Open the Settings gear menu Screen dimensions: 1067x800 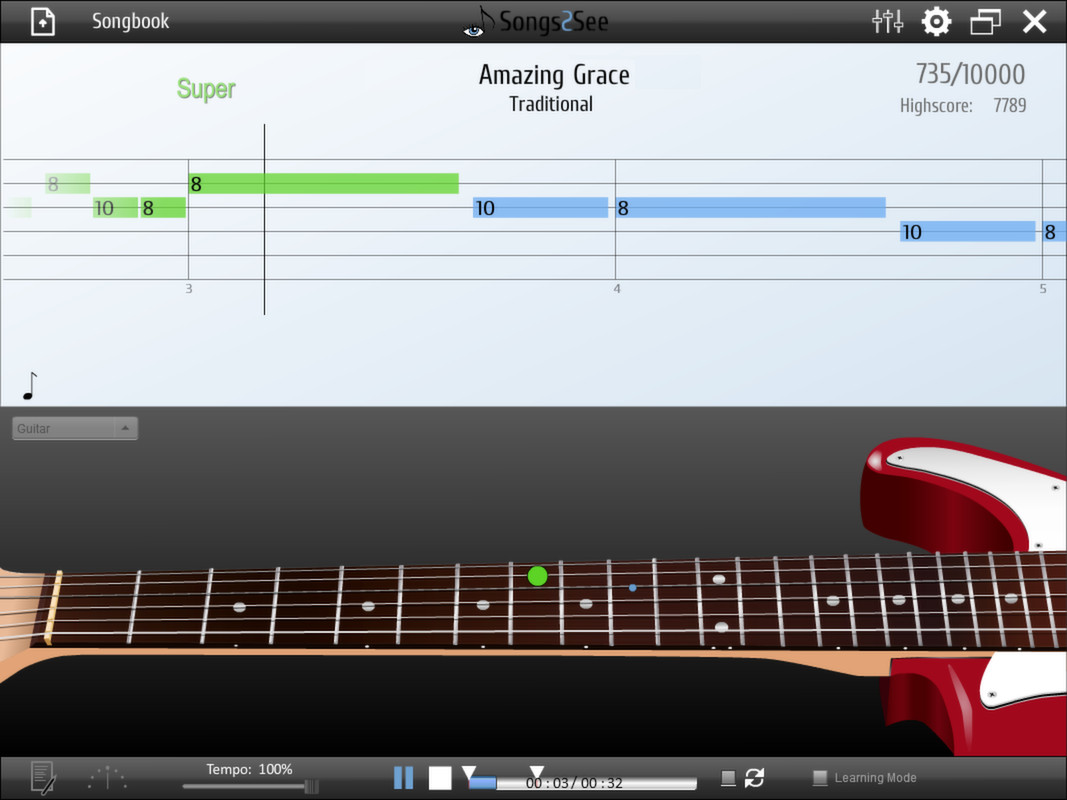936,20
